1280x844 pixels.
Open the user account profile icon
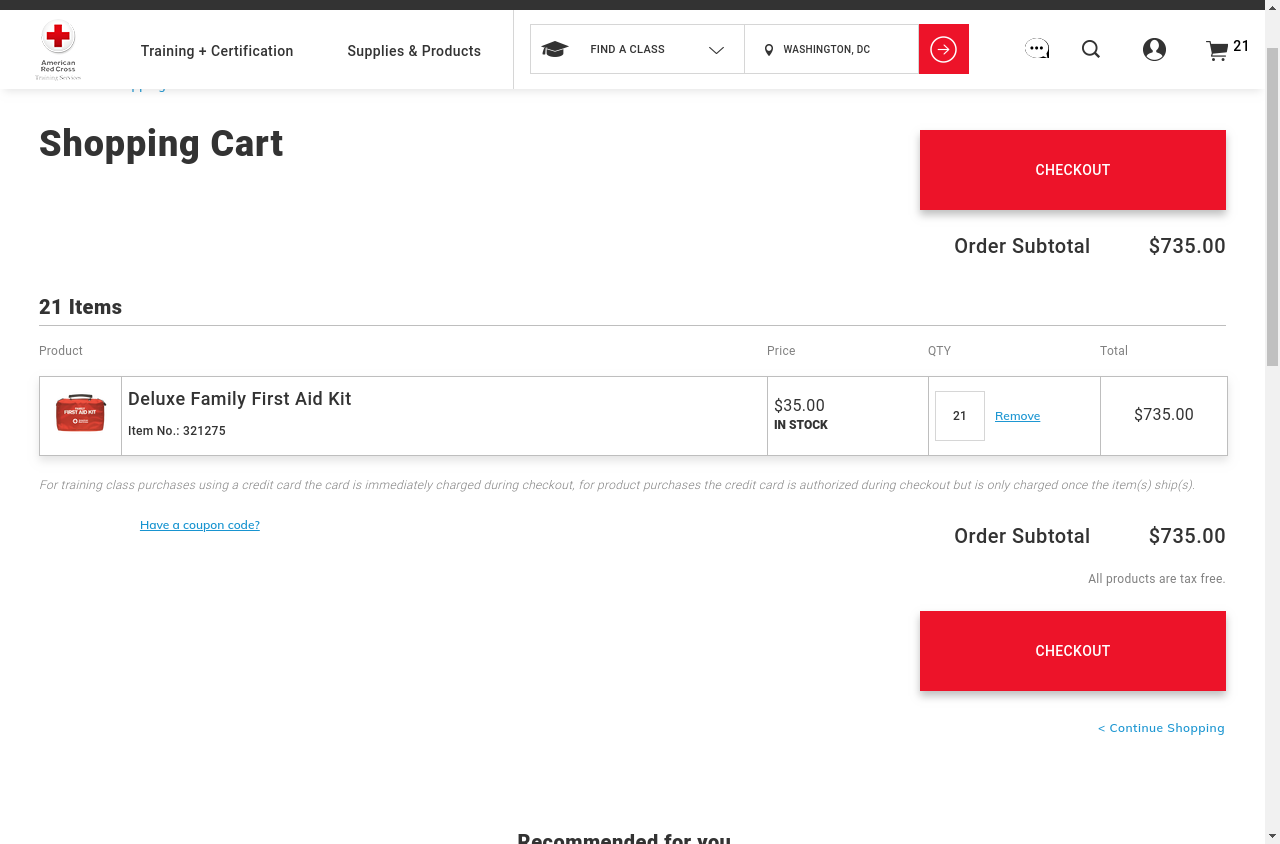1154,49
